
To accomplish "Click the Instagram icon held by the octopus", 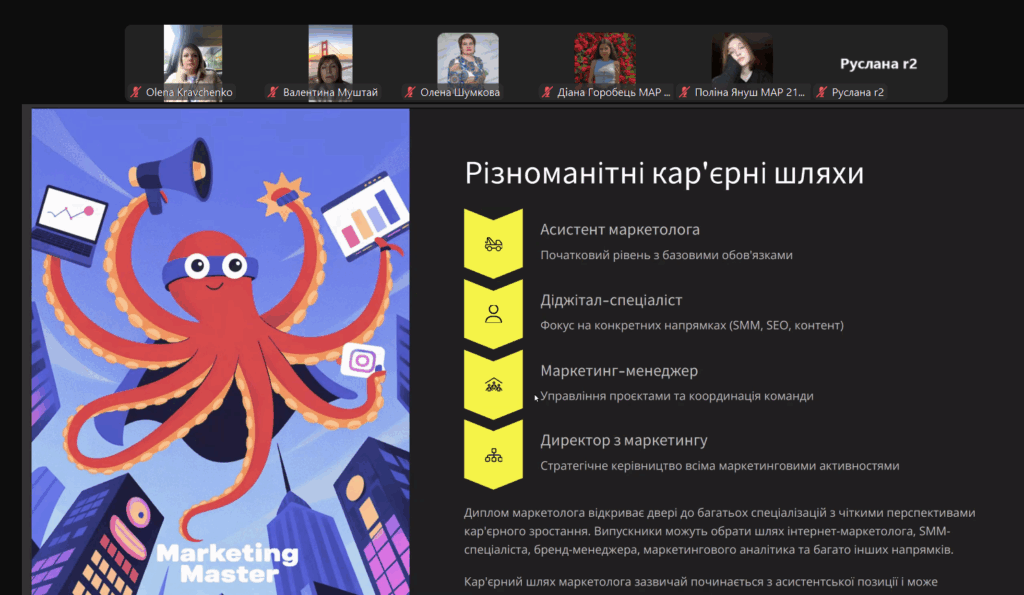I will click(362, 360).
